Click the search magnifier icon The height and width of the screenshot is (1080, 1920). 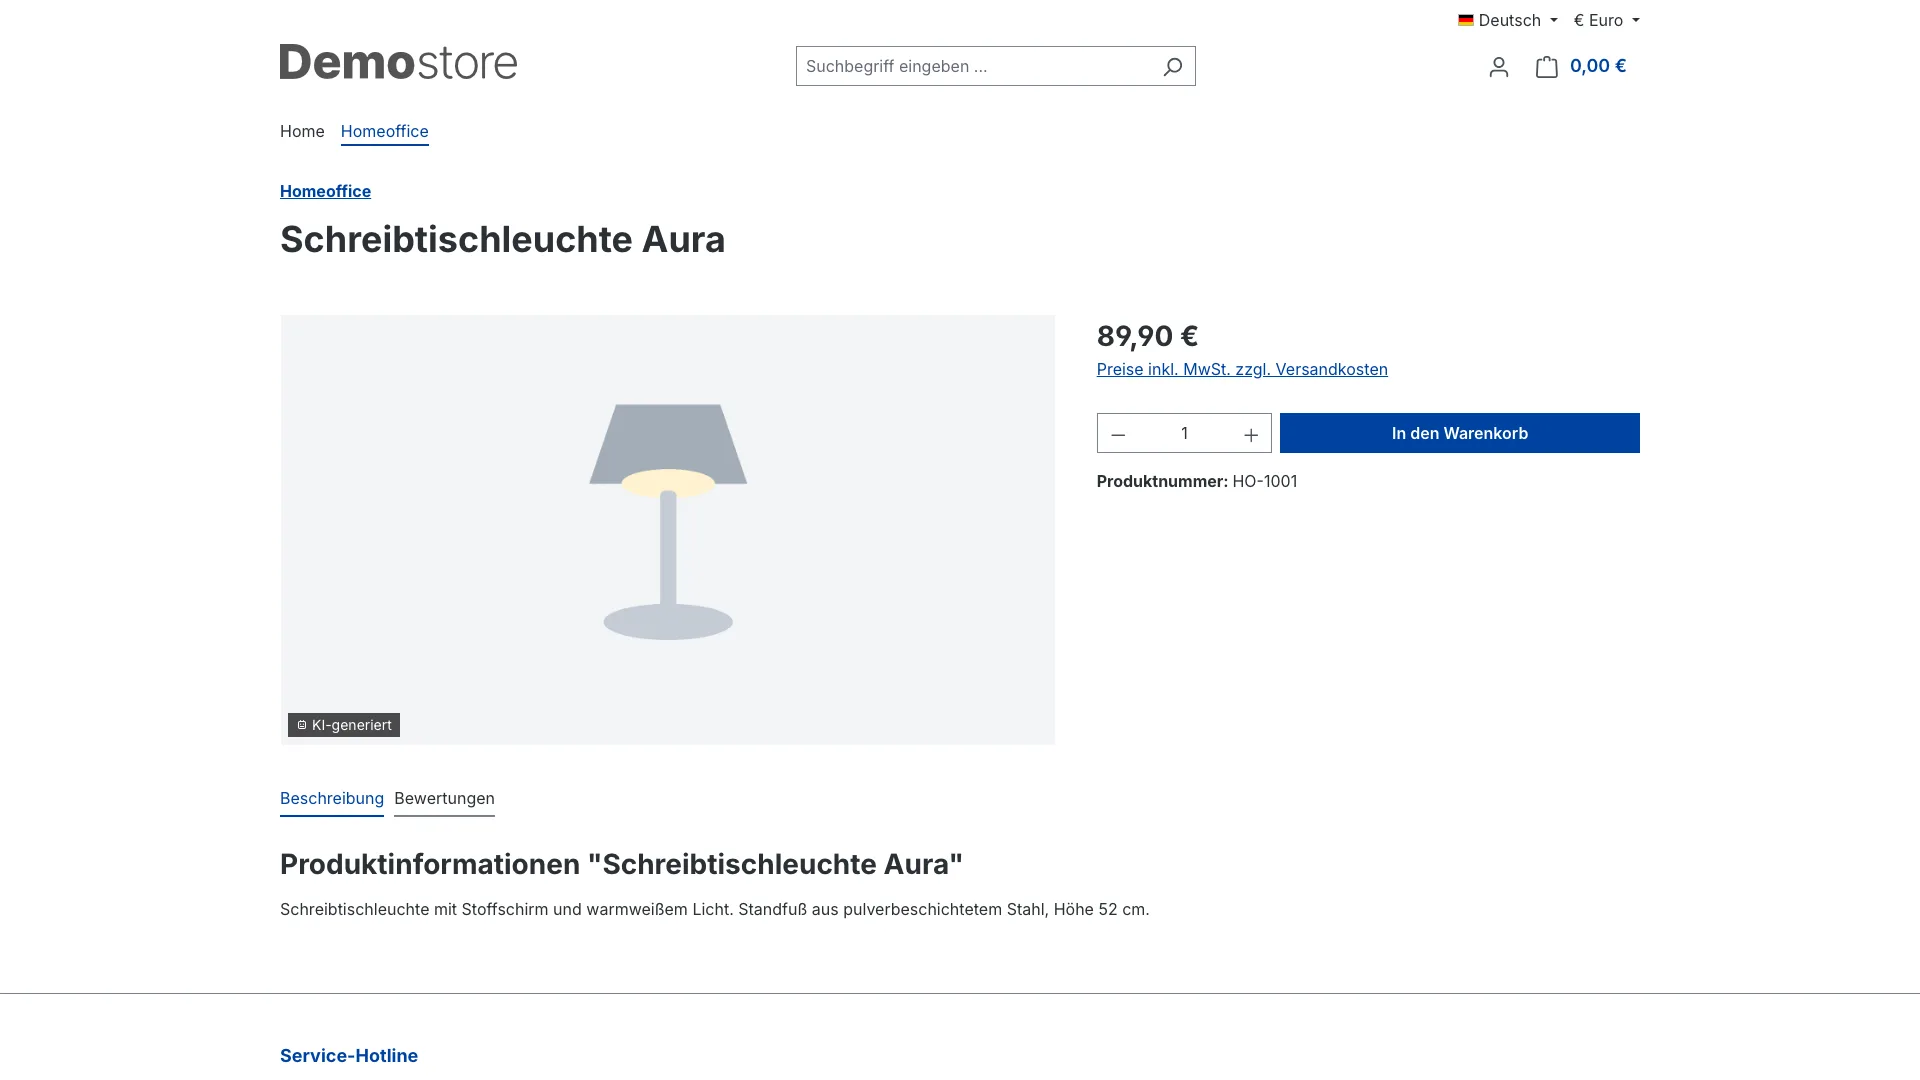tap(1172, 66)
